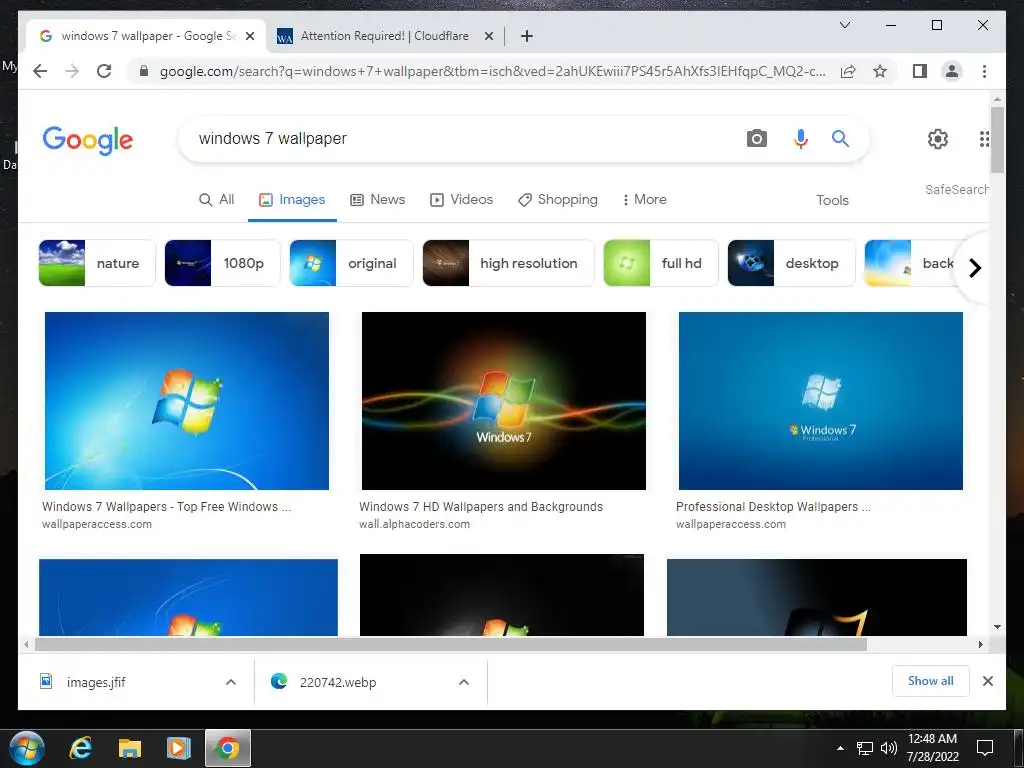Click the wall.alphacoders.com source link

pos(414,524)
